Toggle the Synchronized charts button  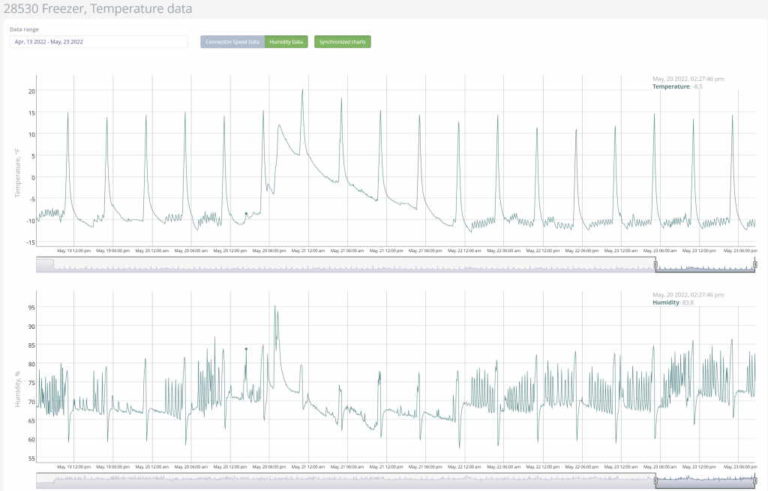342,42
